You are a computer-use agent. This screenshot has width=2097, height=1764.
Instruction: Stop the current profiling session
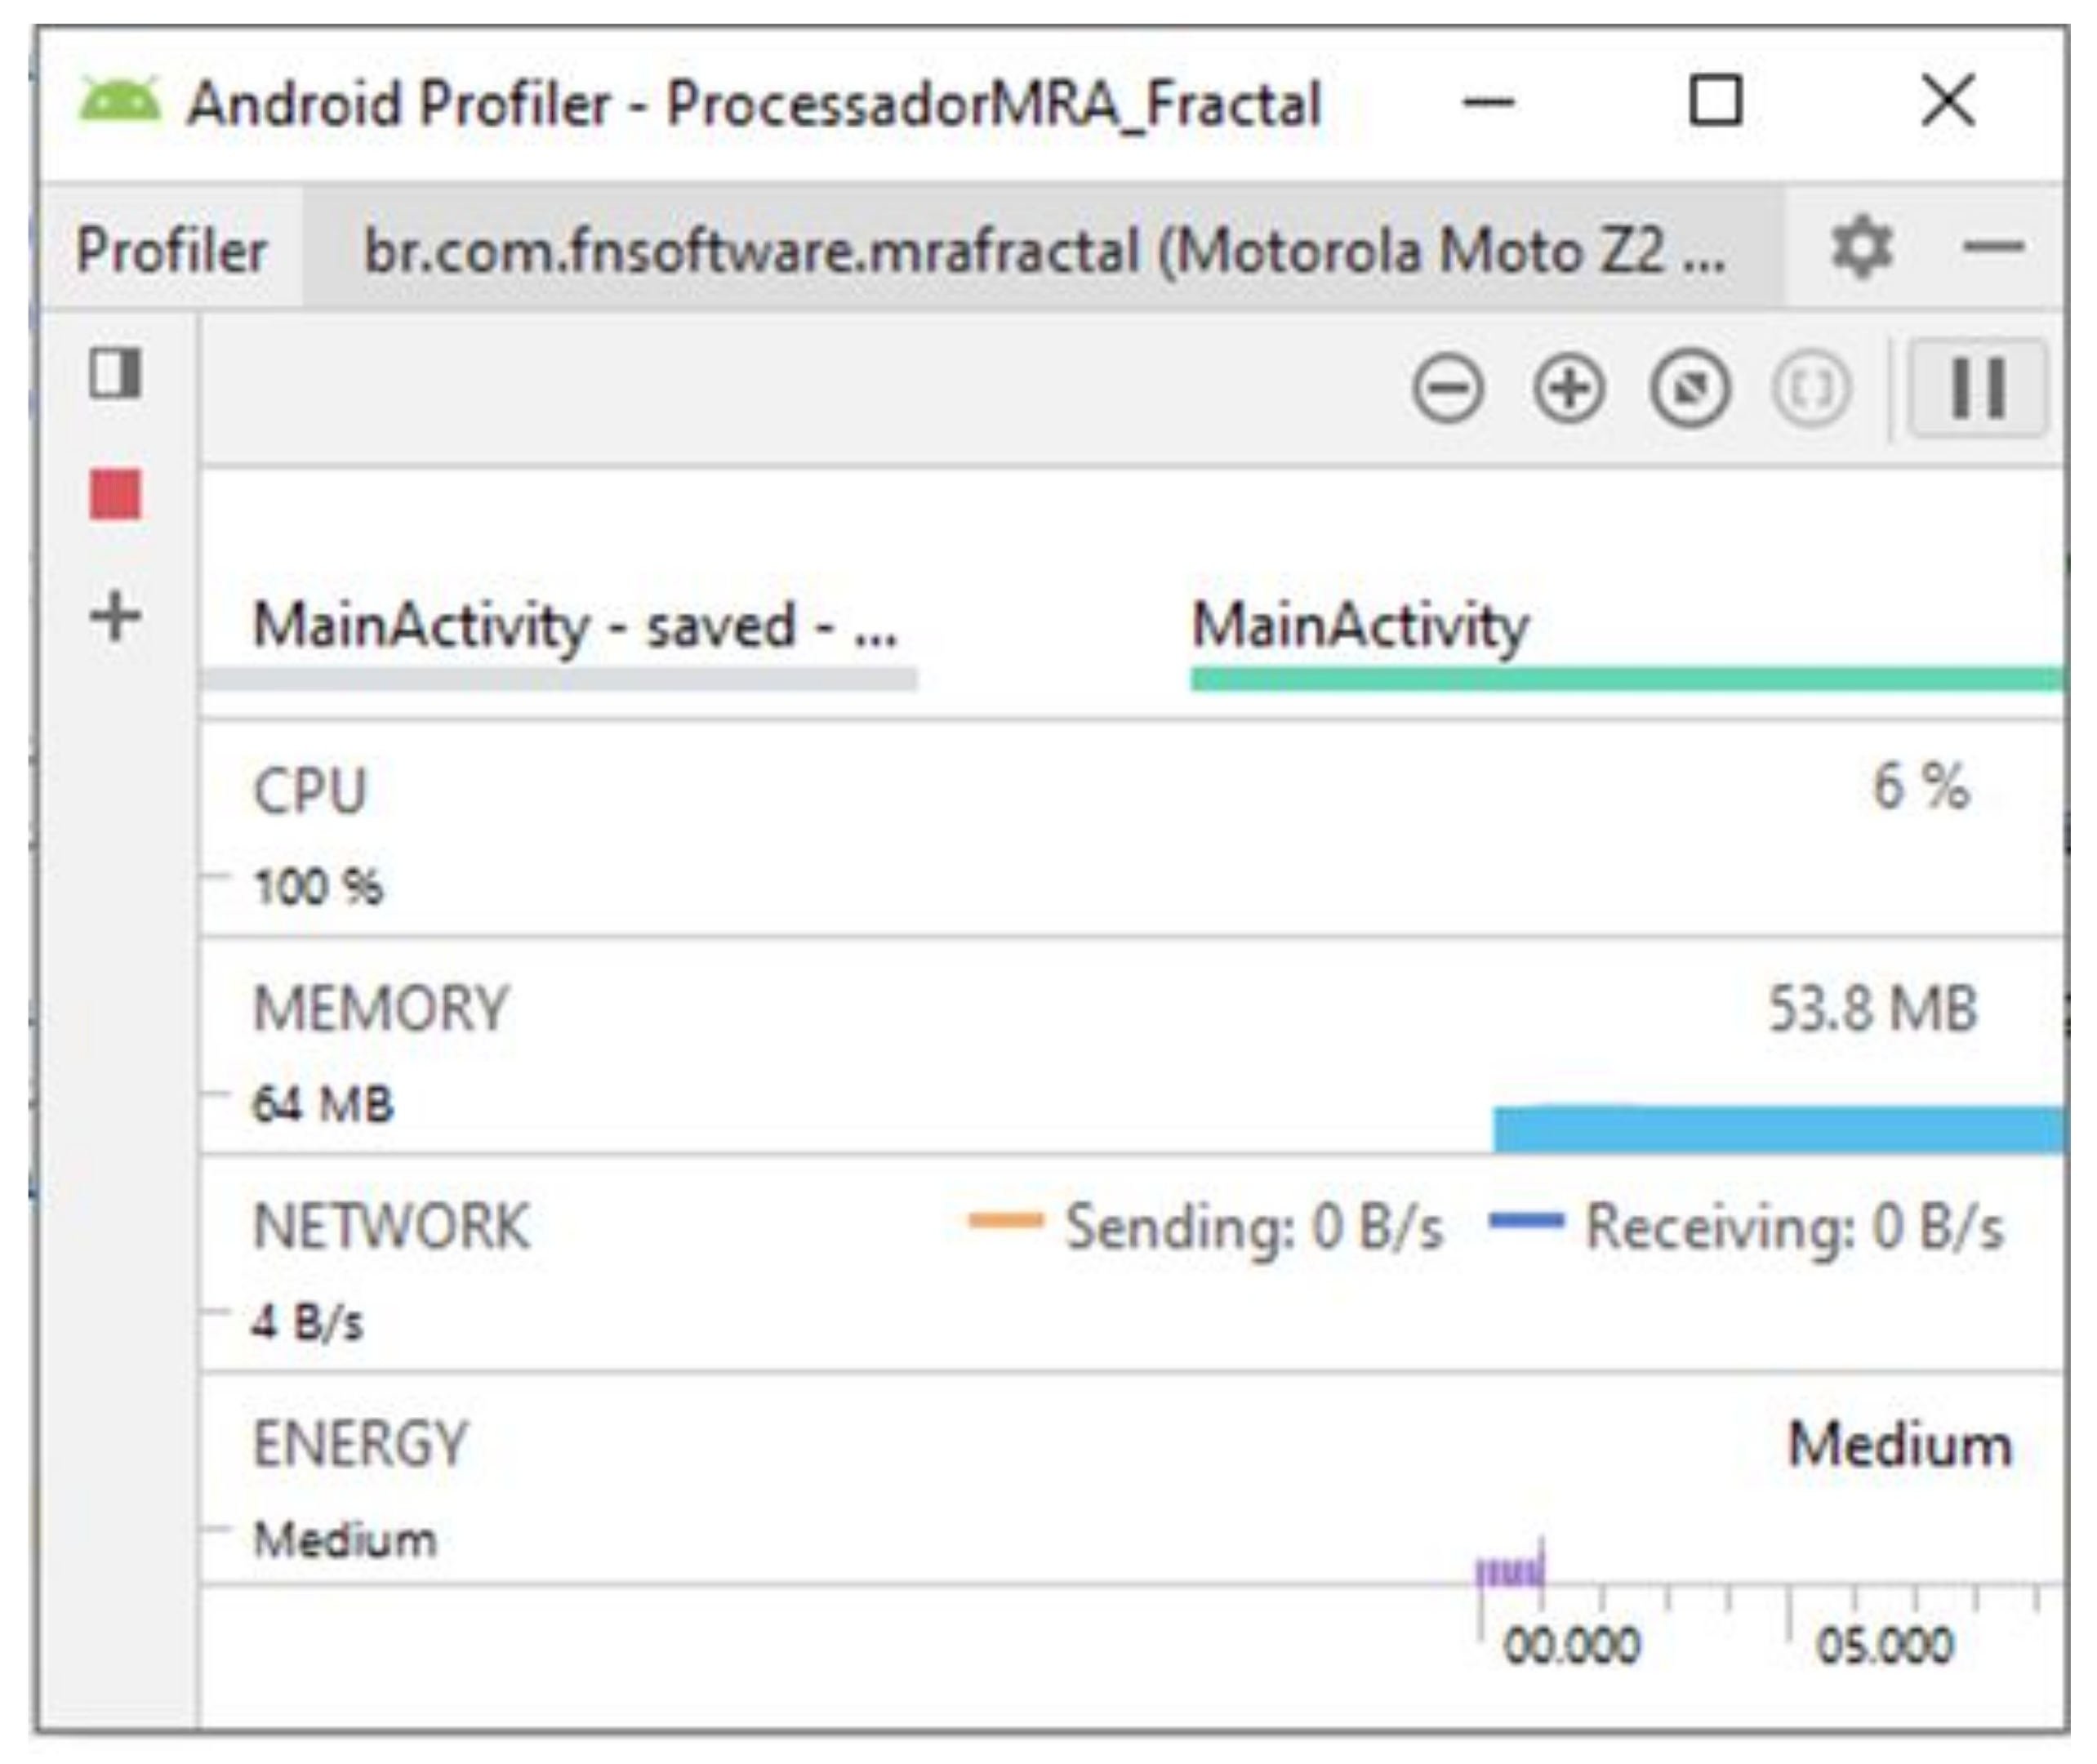(x=116, y=494)
